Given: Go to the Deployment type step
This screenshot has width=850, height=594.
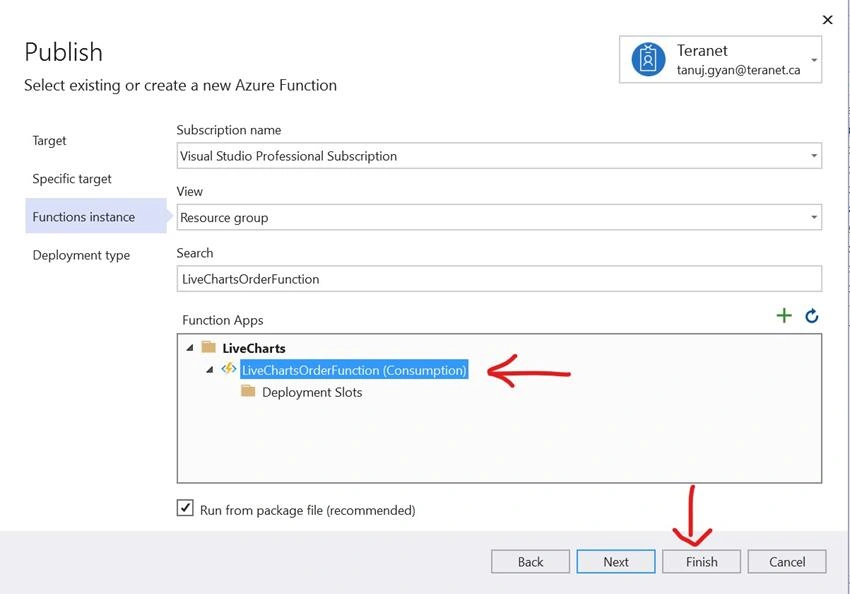Looking at the screenshot, I should point(81,255).
